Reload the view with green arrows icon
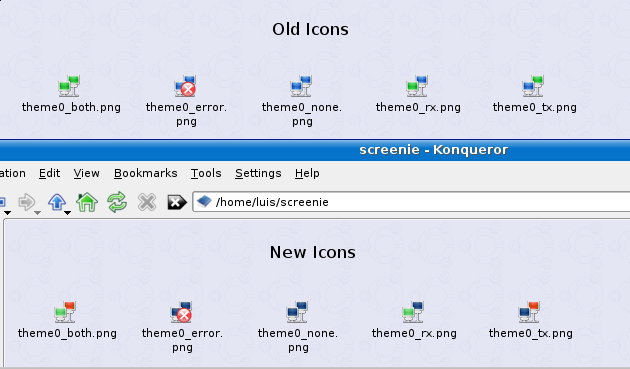The width and height of the screenshot is (630, 369). tap(117, 202)
